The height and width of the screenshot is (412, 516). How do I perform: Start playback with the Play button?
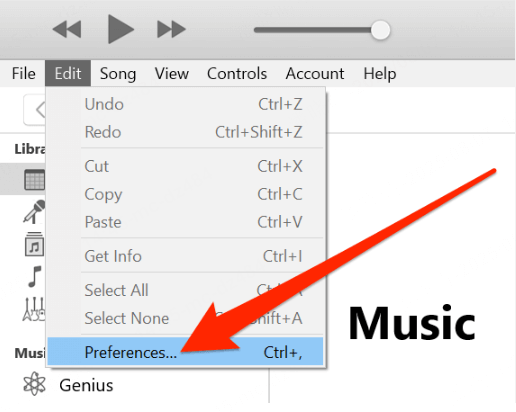(121, 29)
